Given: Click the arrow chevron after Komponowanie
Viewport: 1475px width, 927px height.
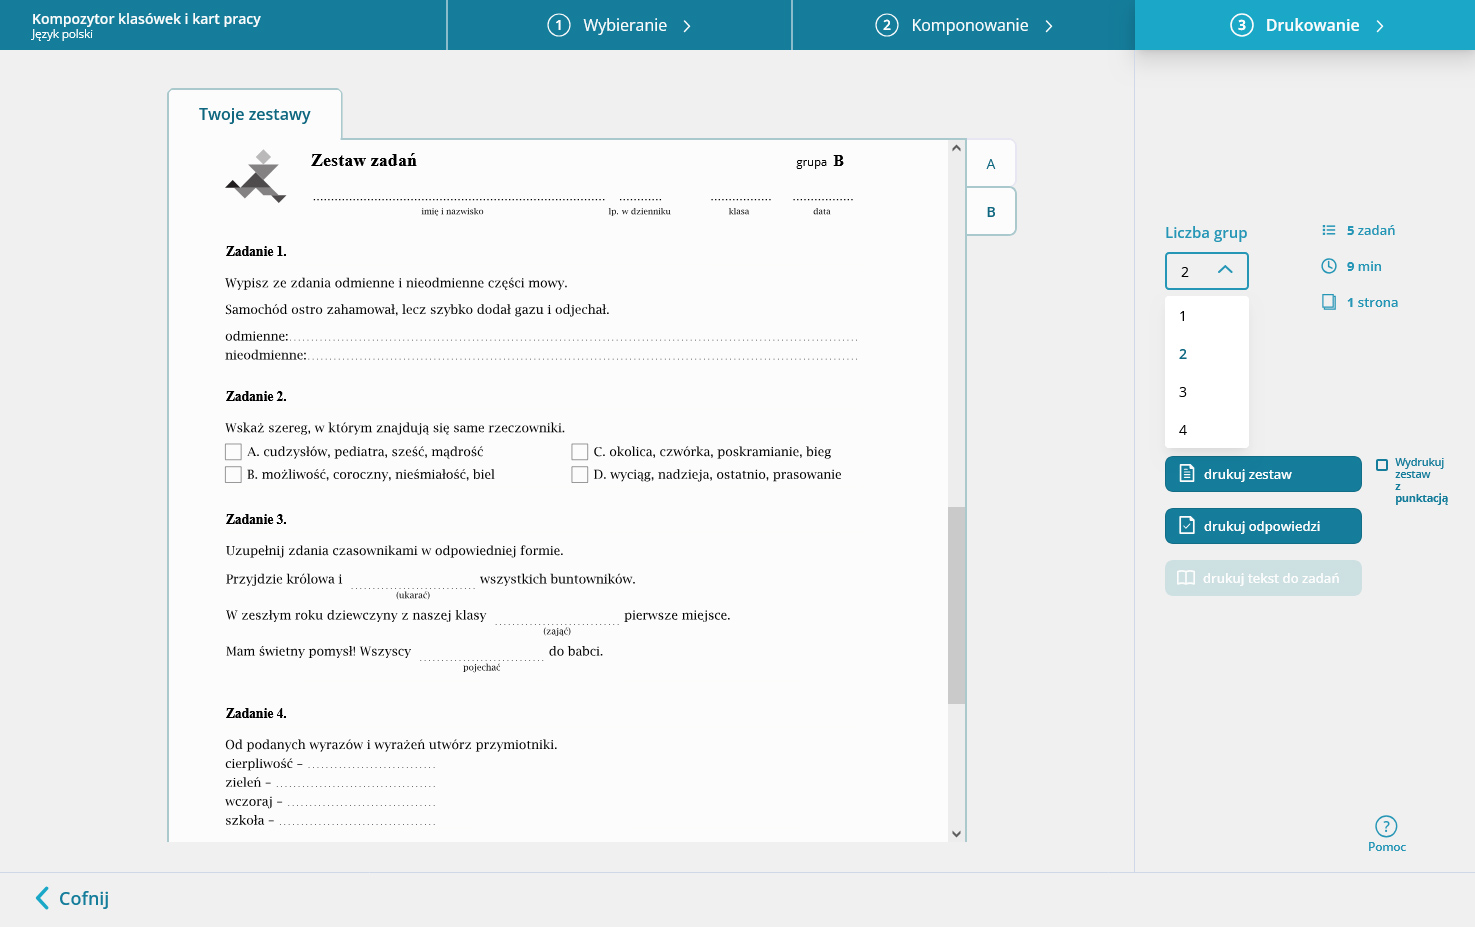Looking at the screenshot, I should point(1049,26).
